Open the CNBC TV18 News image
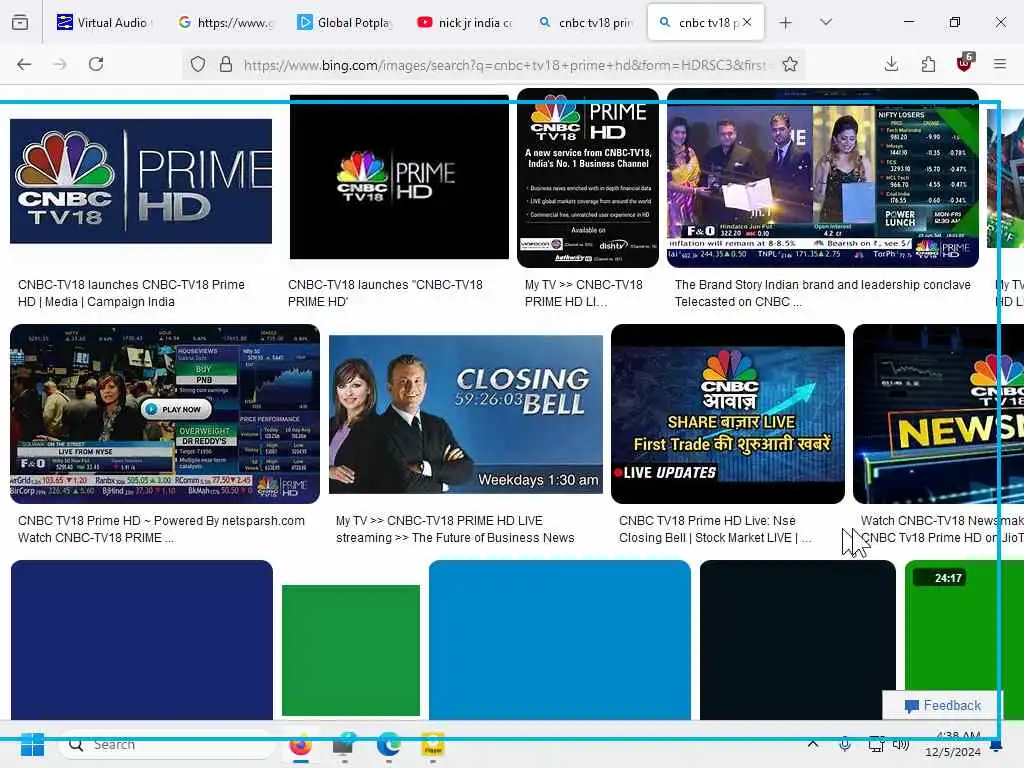 tap(938, 414)
